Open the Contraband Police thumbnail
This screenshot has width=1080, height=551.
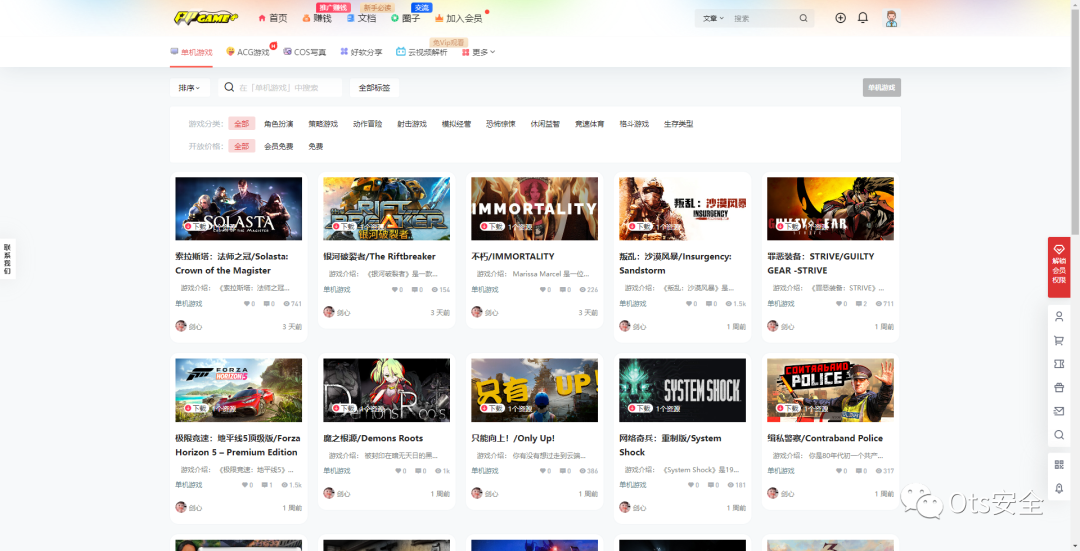pyautogui.click(x=831, y=390)
